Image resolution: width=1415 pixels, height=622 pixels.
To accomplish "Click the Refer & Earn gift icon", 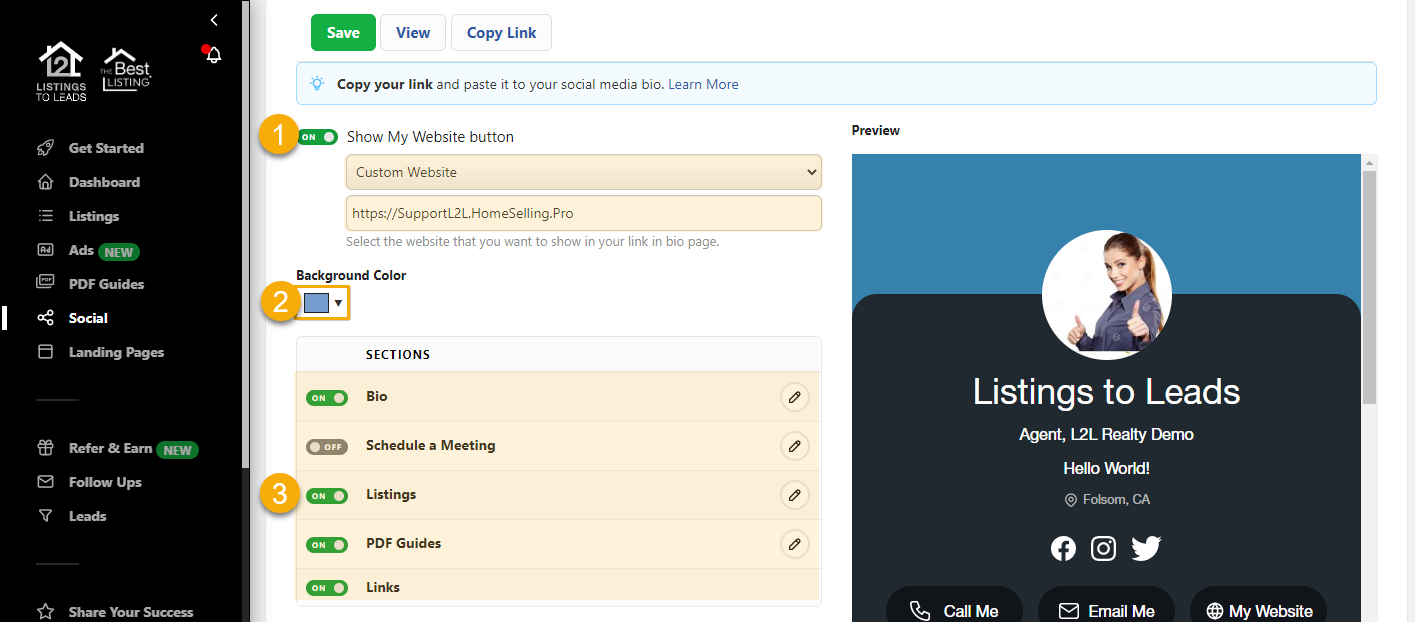I will point(45,448).
